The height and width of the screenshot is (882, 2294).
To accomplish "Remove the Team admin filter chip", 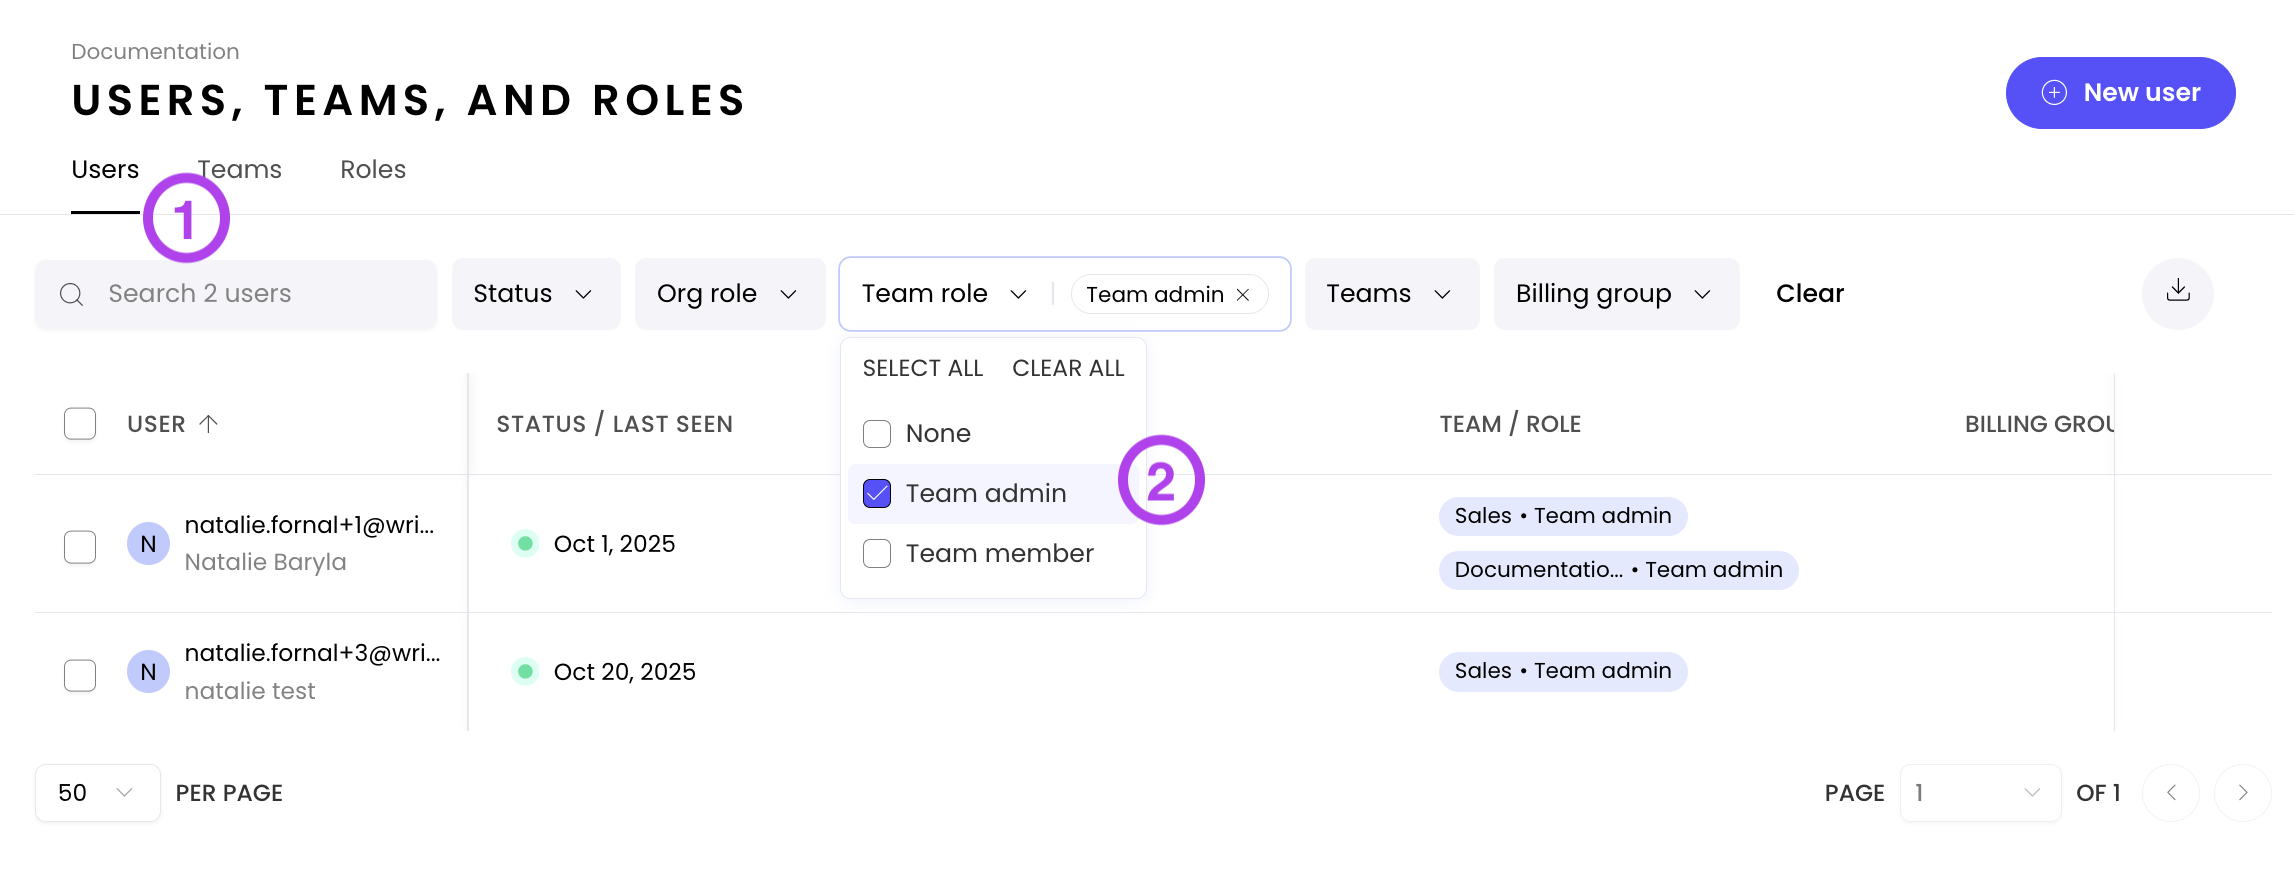I will (x=1243, y=295).
